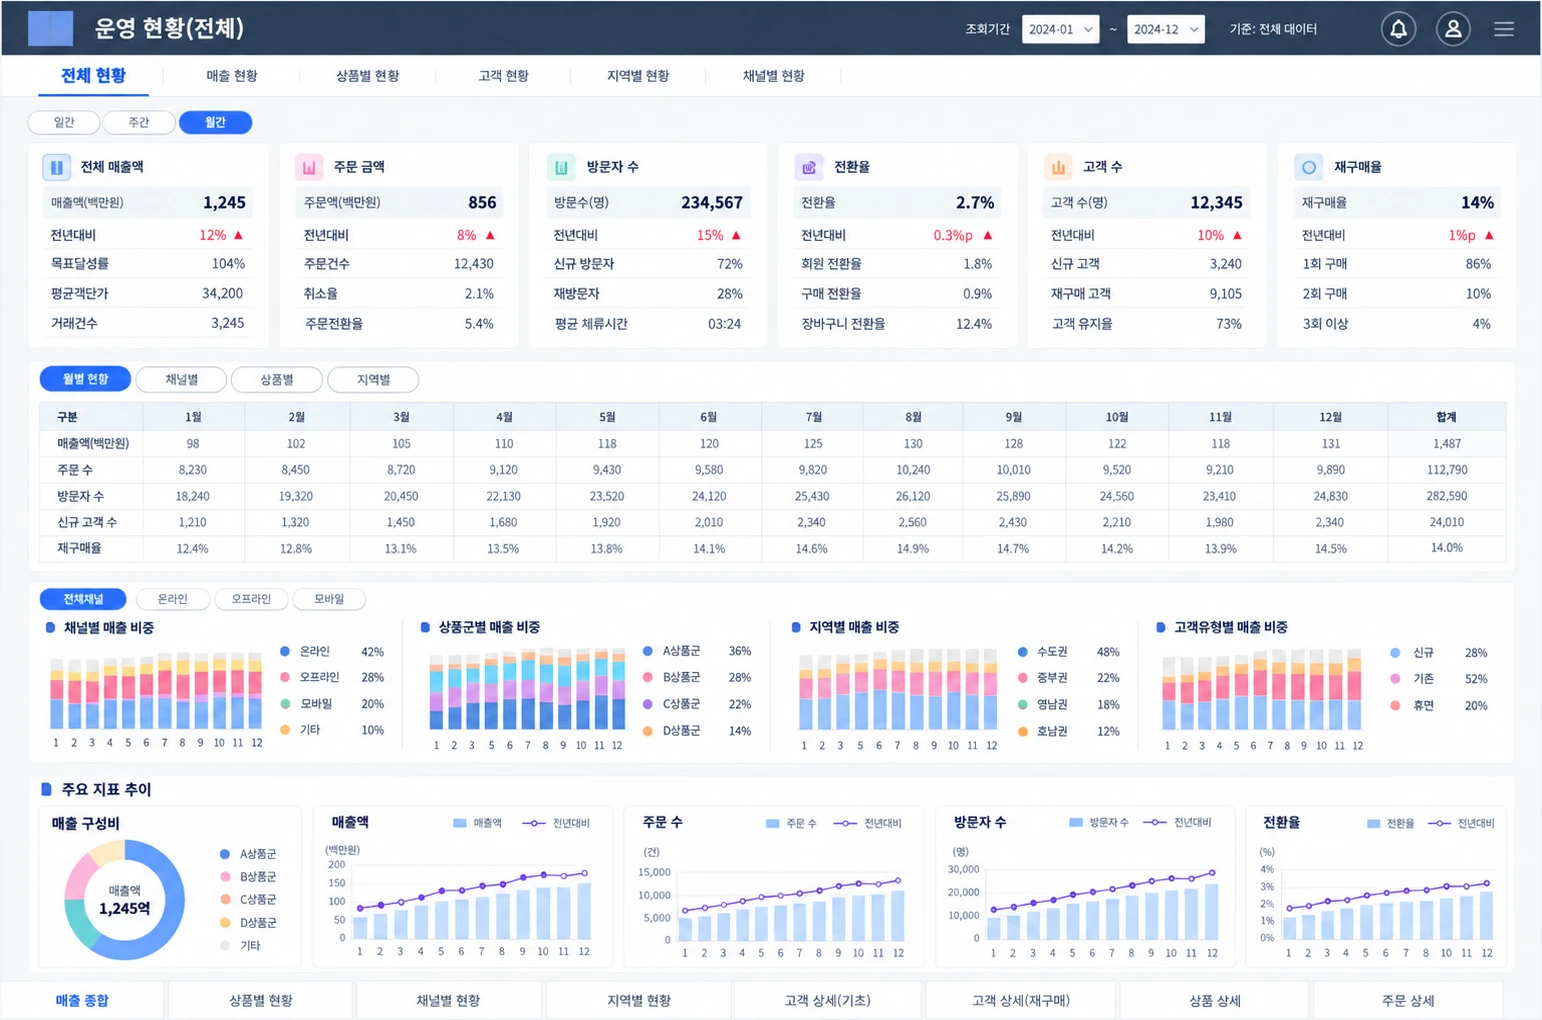Viewport: 1542px width, 1020px height.
Task: Click the 매출 구성비 donut chart center
Action: click(125, 900)
